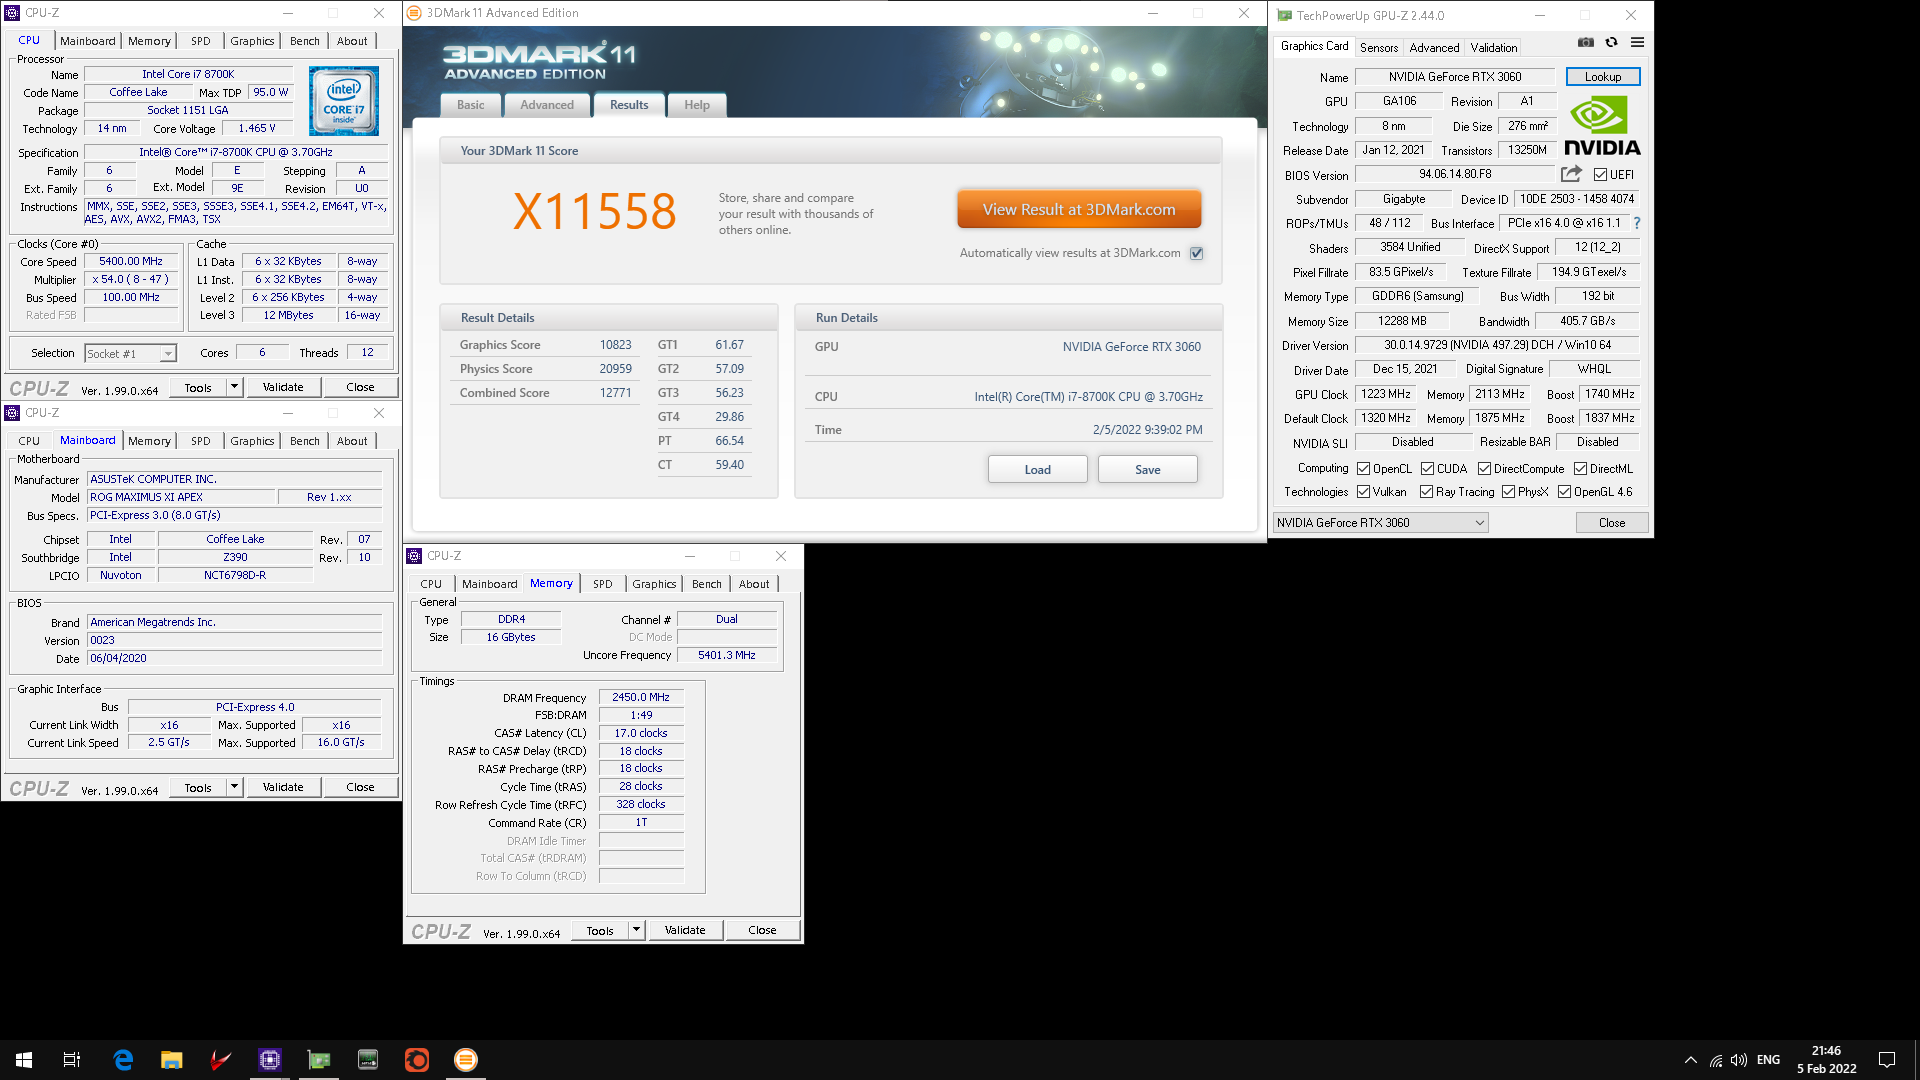
Task: Click the DRAM Frequency 2450.0 MHz value
Action: tap(641, 697)
